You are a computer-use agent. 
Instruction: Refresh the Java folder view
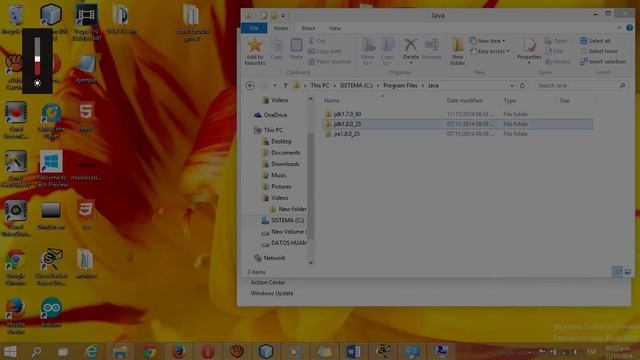(522, 86)
